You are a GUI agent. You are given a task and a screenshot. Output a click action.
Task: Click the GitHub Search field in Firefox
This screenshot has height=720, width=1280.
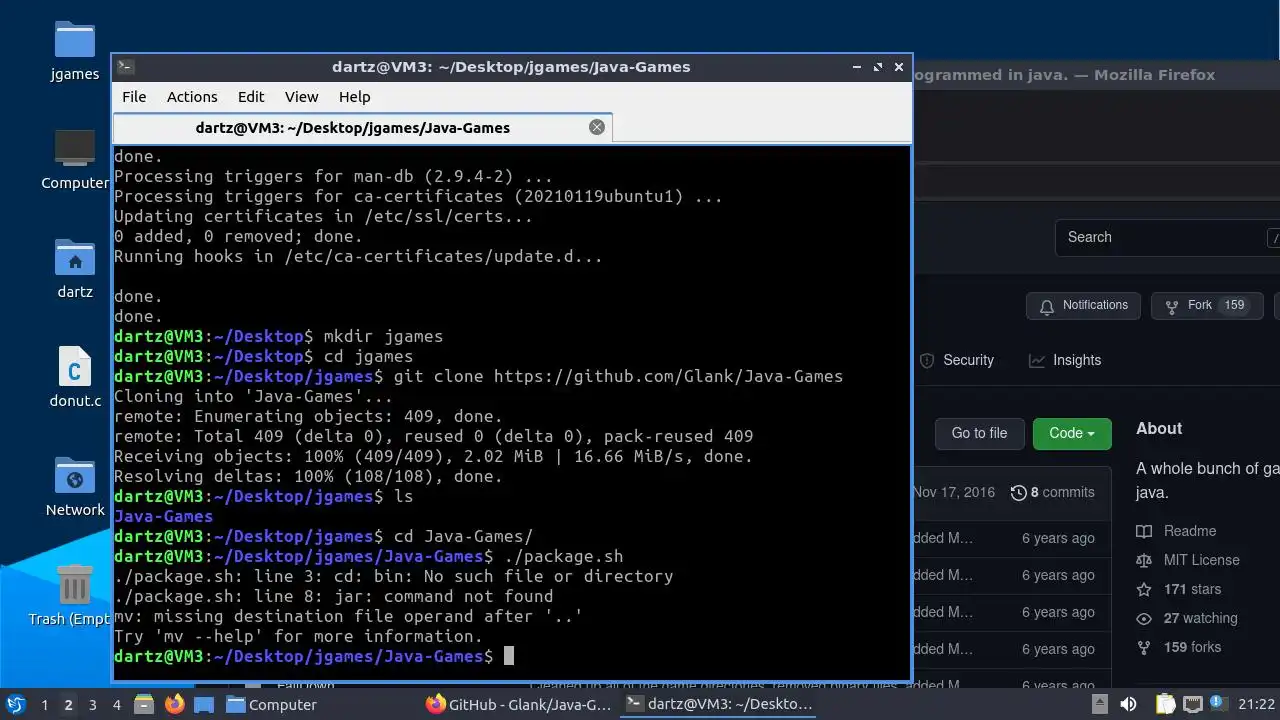coord(1167,238)
